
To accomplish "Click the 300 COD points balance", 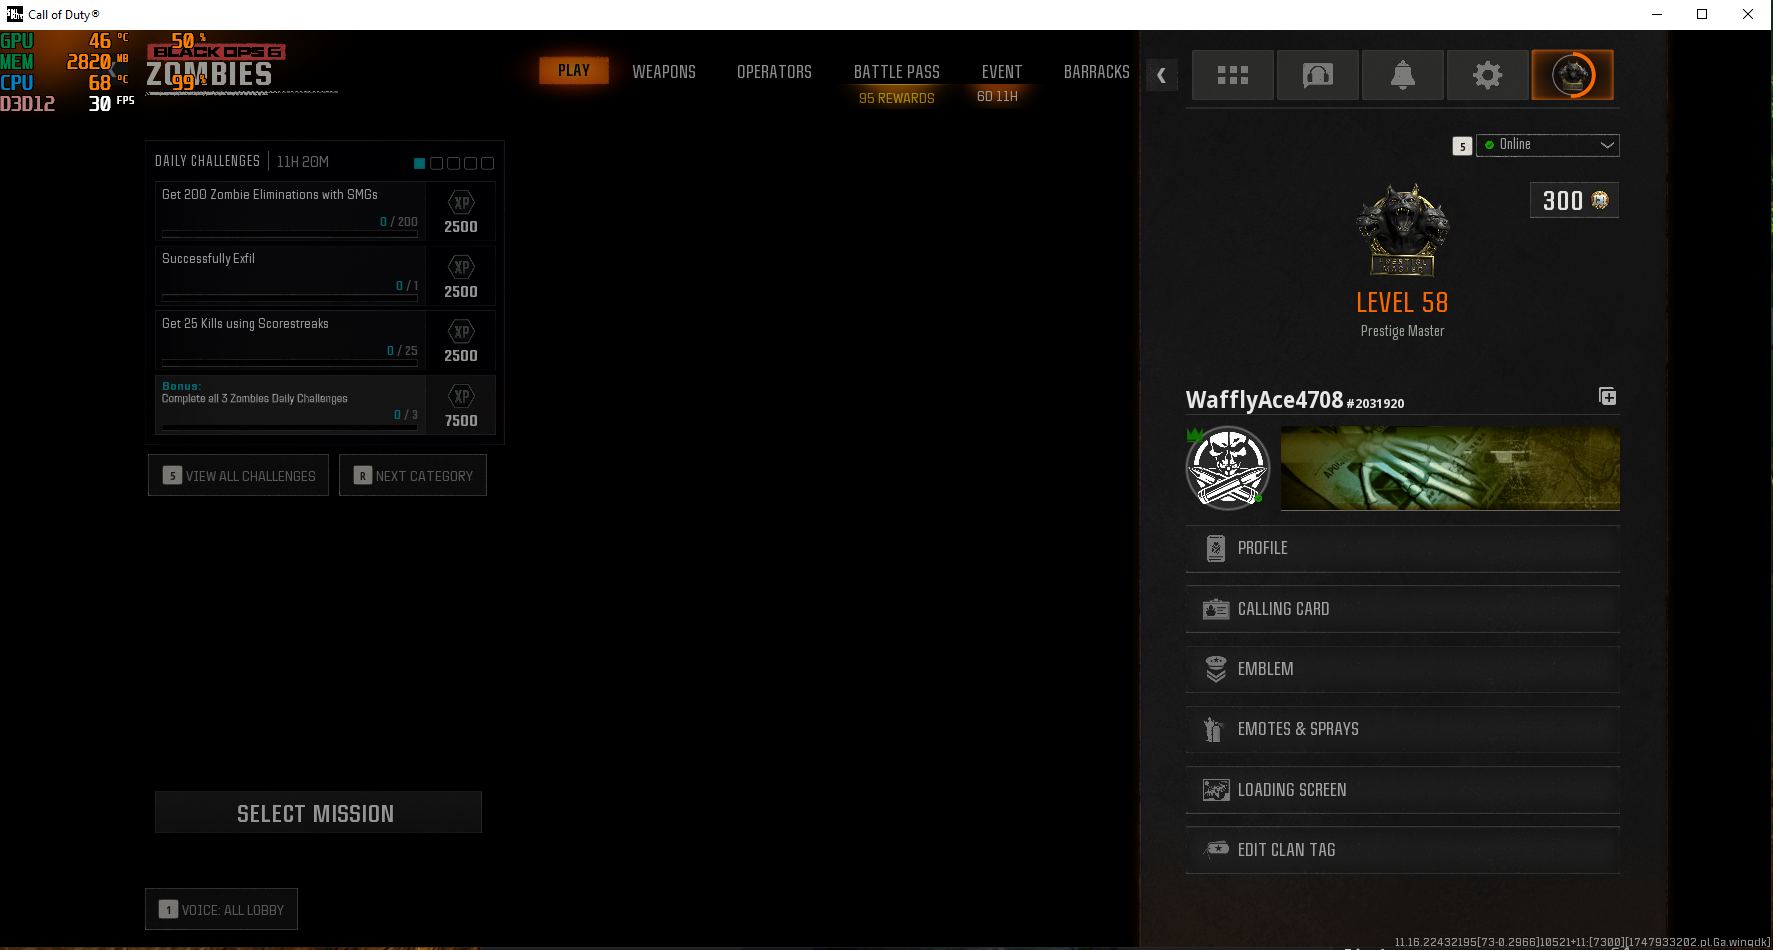I will pos(1575,200).
